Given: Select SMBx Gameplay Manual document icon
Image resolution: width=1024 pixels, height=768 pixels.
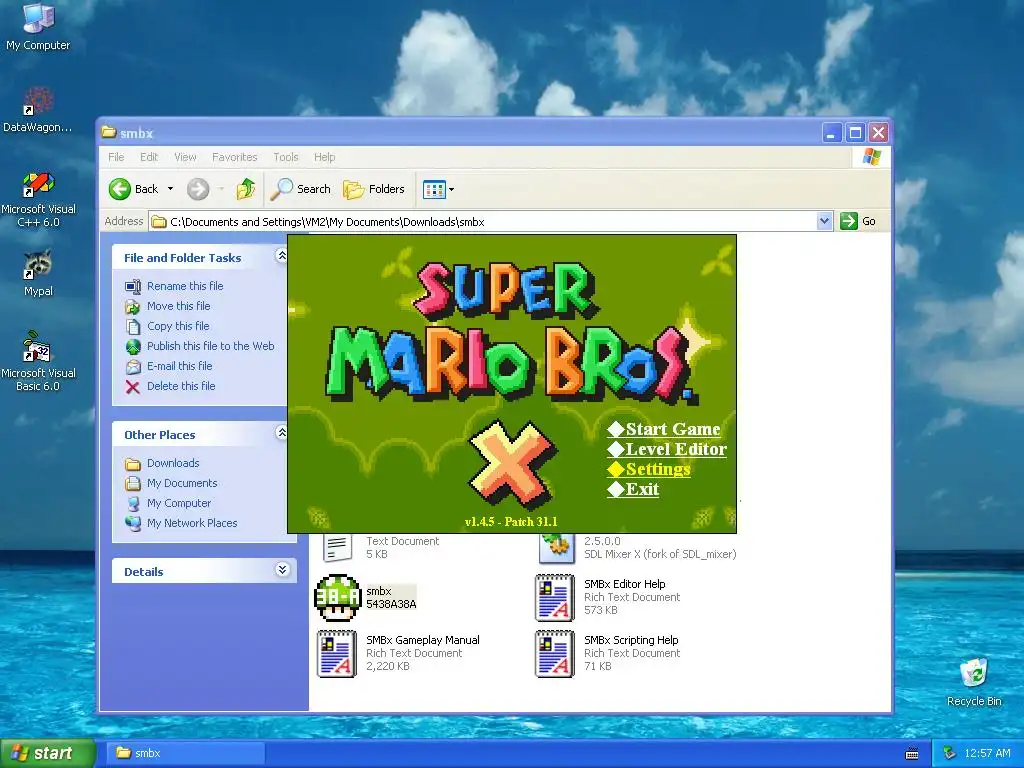Looking at the screenshot, I should click(x=337, y=653).
